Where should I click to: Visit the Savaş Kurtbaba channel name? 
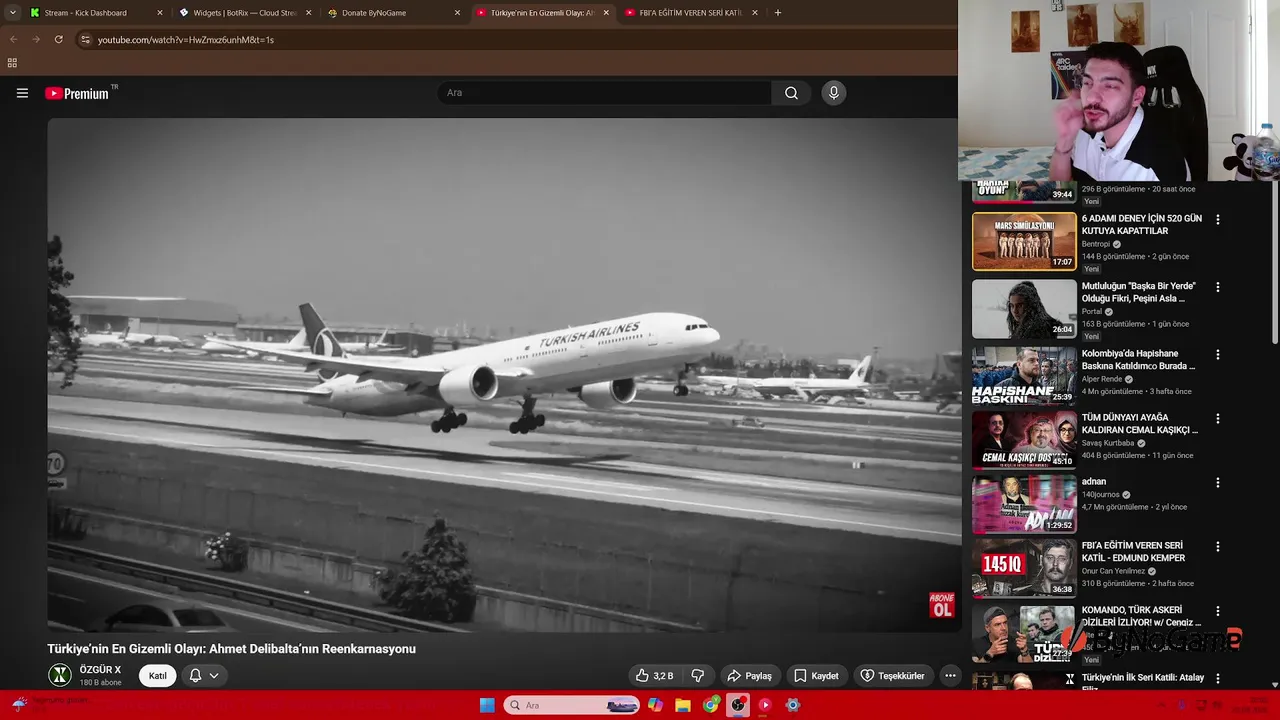(x=1108, y=443)
